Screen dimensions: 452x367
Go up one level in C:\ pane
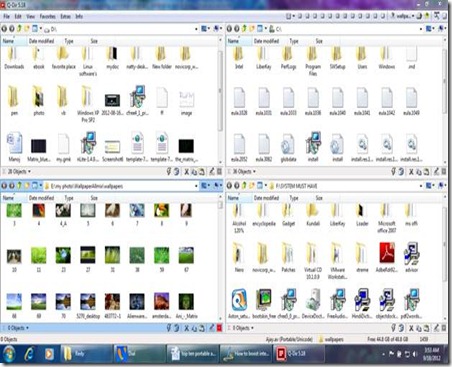pyautogui.click(x=244, y=29)
